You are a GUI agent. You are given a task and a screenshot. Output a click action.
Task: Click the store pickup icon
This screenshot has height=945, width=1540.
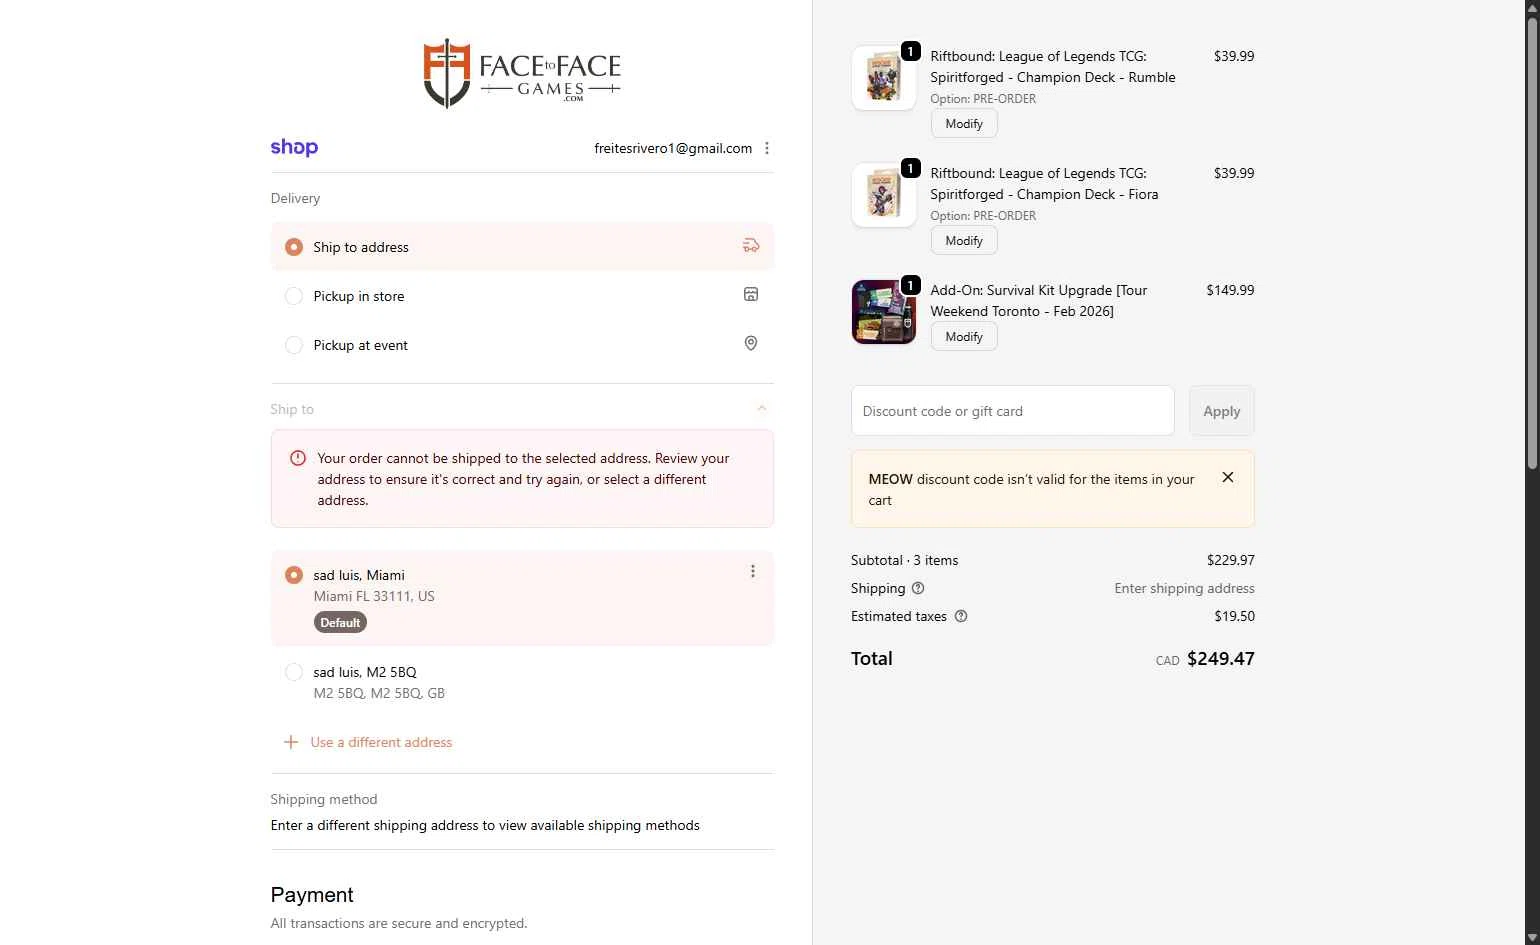[x=751, y=294]
